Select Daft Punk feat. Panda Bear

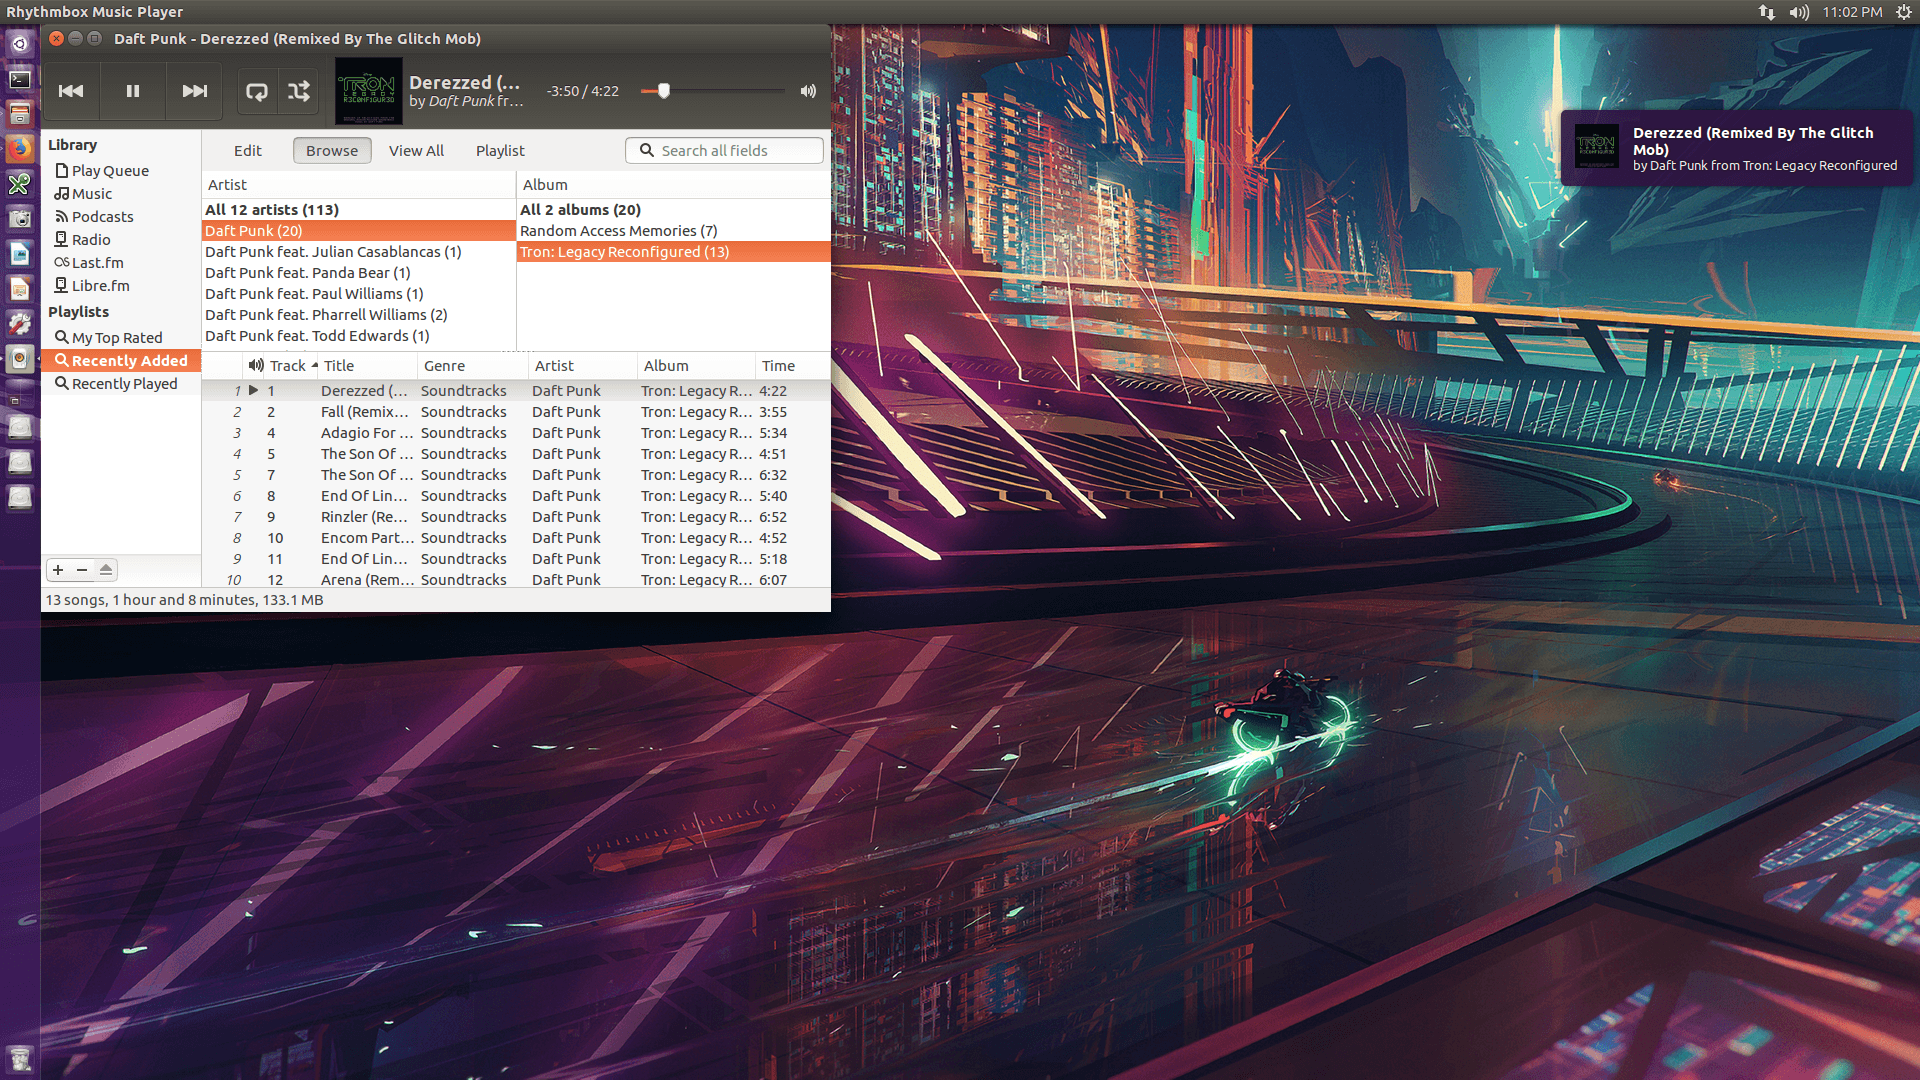358,273
